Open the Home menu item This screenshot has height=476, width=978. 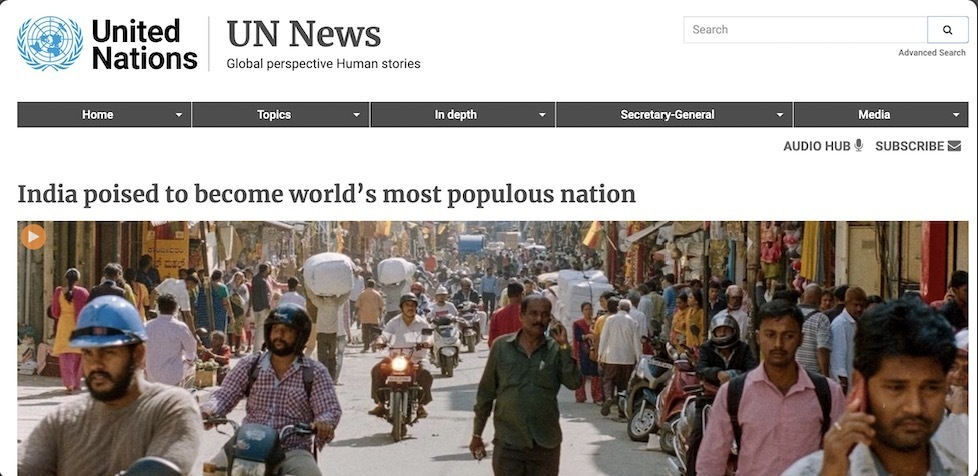tap(97, 115)
